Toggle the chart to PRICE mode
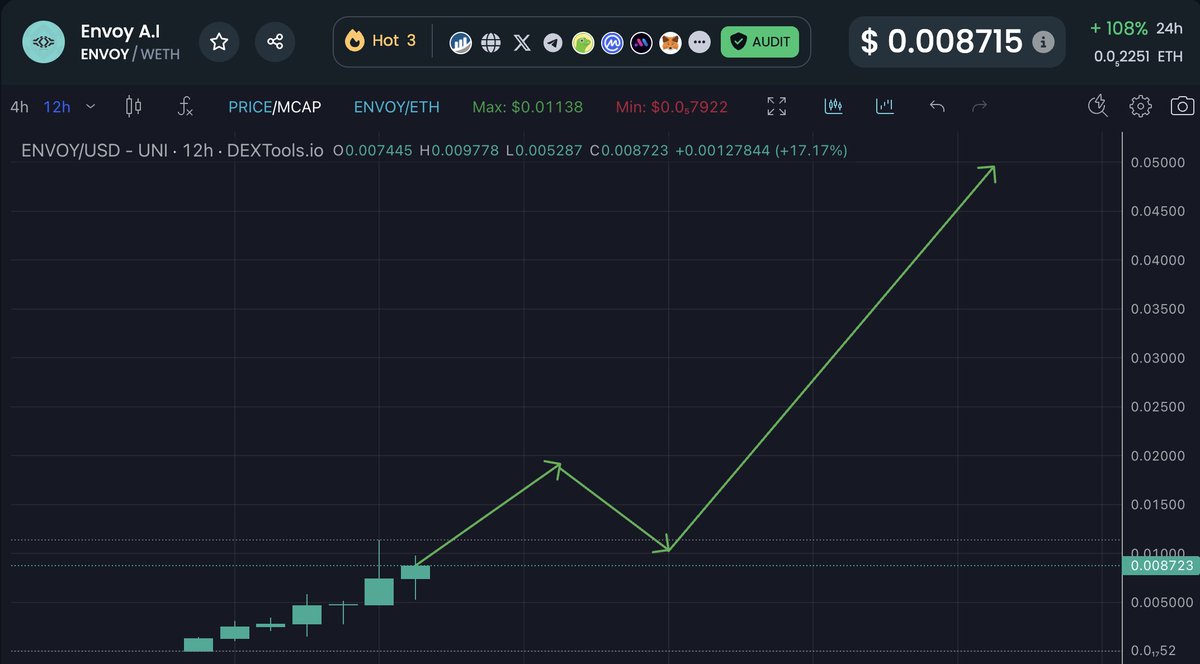The image size is (1200, 664). (249, 106)
